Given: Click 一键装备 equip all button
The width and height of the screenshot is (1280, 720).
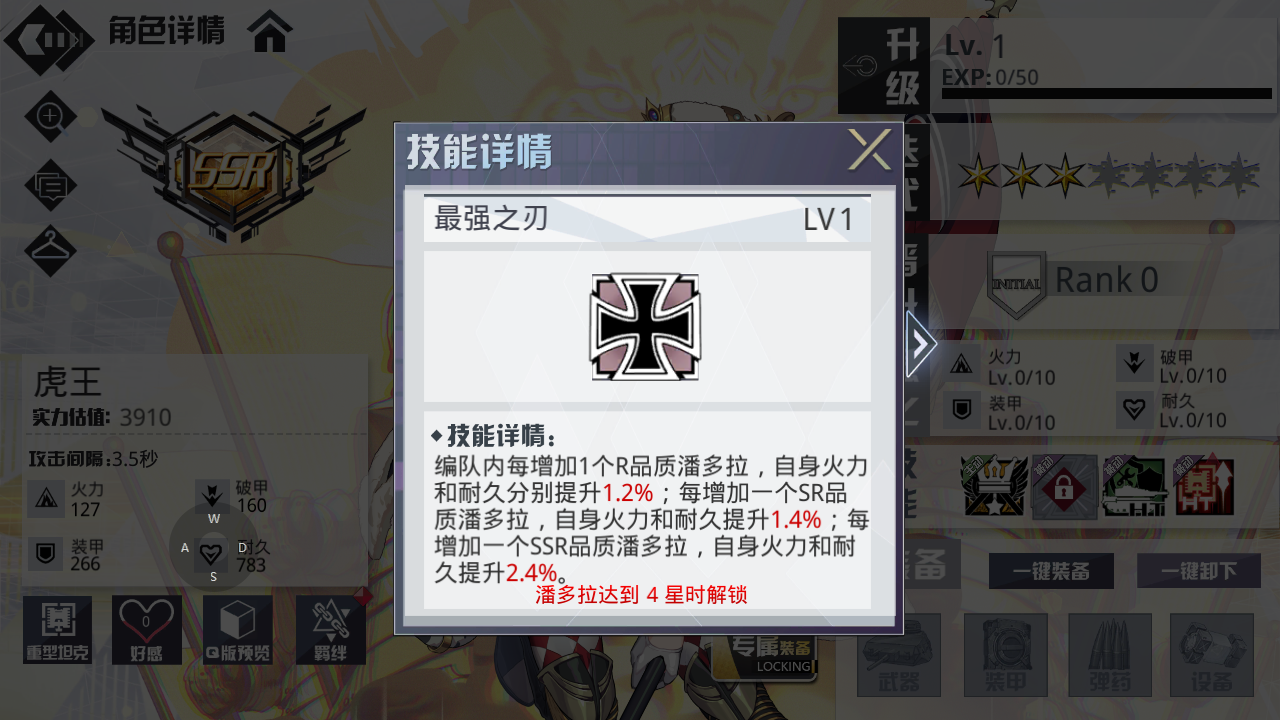Looking at the screenshot, I should pyautogui.click(x=1051, y=571).
